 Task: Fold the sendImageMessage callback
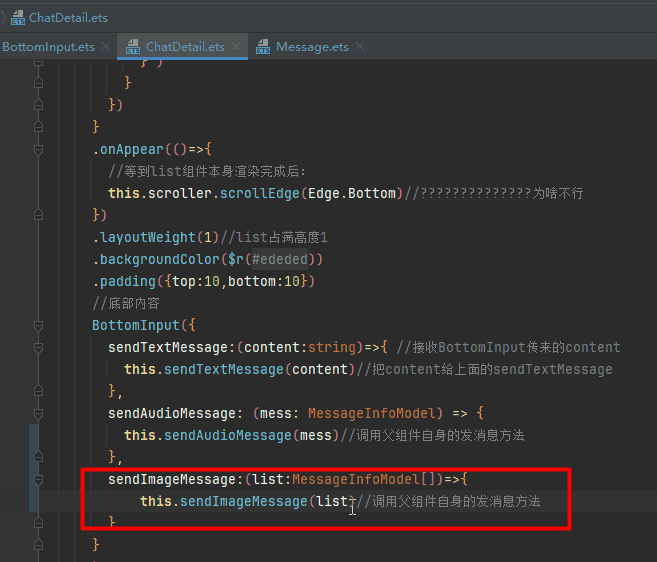(38, 479)
